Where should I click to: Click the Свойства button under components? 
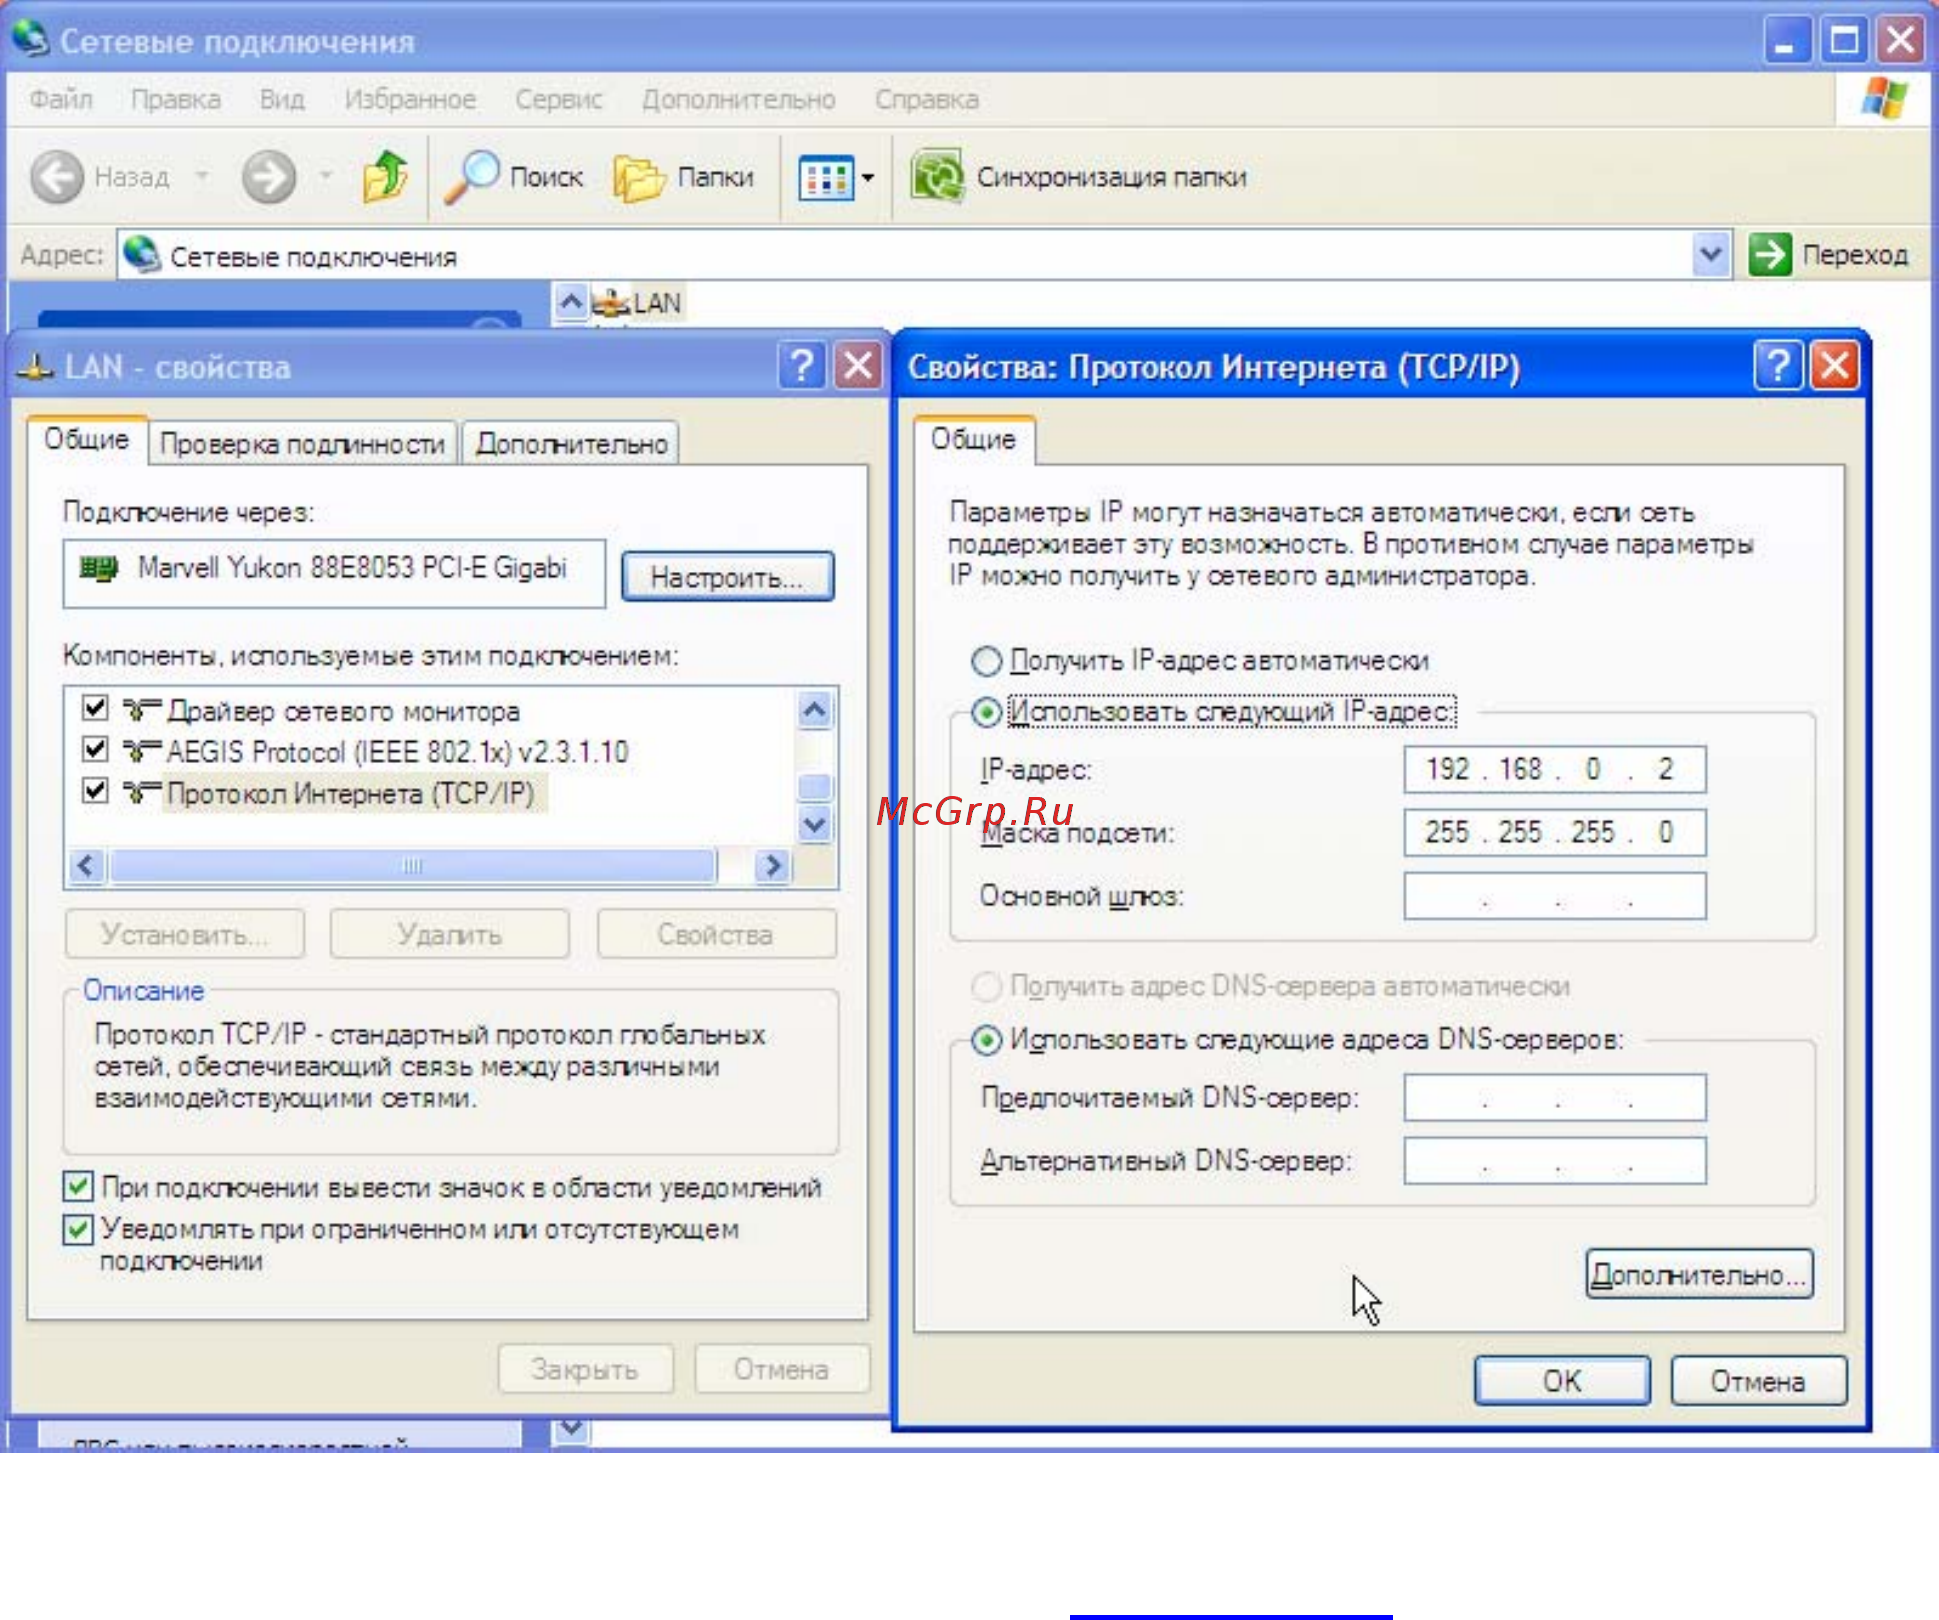pyautogui.click(x=716, y=934)
